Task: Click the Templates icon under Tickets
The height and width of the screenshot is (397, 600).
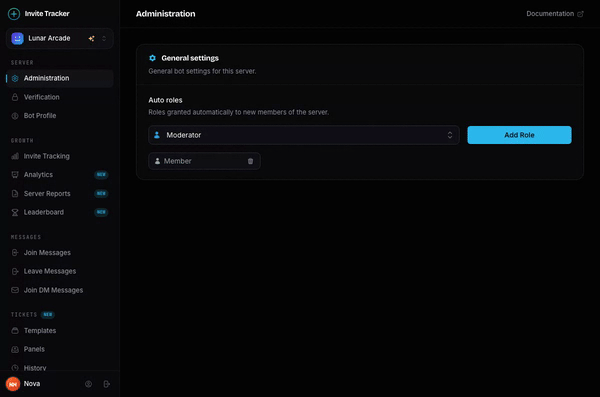Action: (x=15, y=331)
